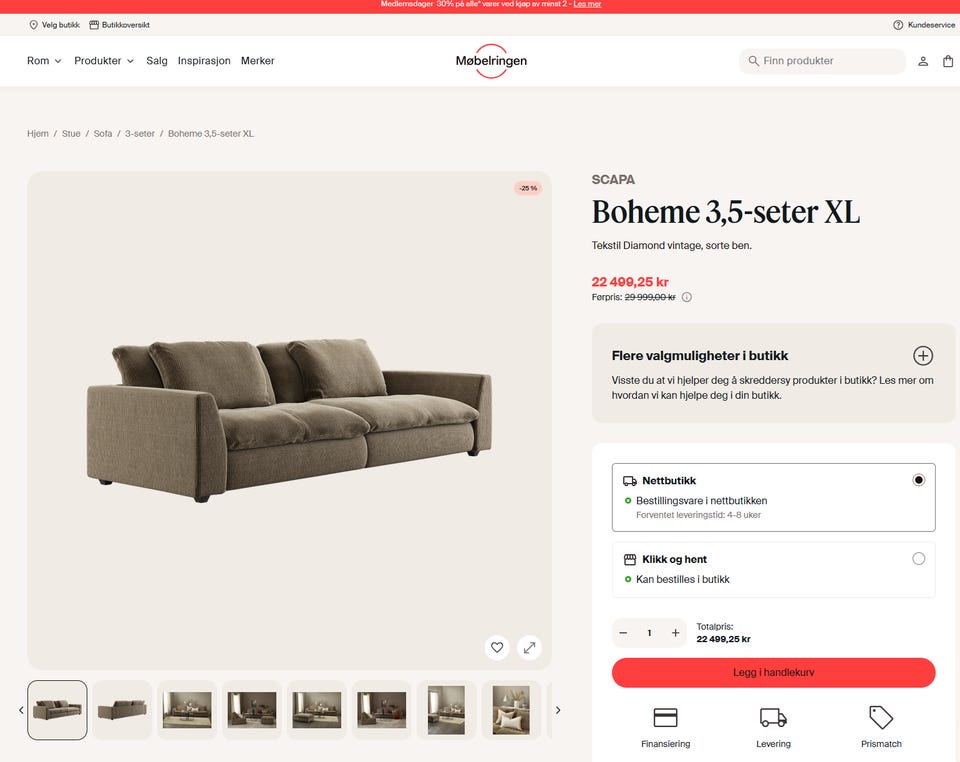Open fullscreen image view with expand icon
The height and width of the screenshot is (762, 960).
click(x=530, y=647)
